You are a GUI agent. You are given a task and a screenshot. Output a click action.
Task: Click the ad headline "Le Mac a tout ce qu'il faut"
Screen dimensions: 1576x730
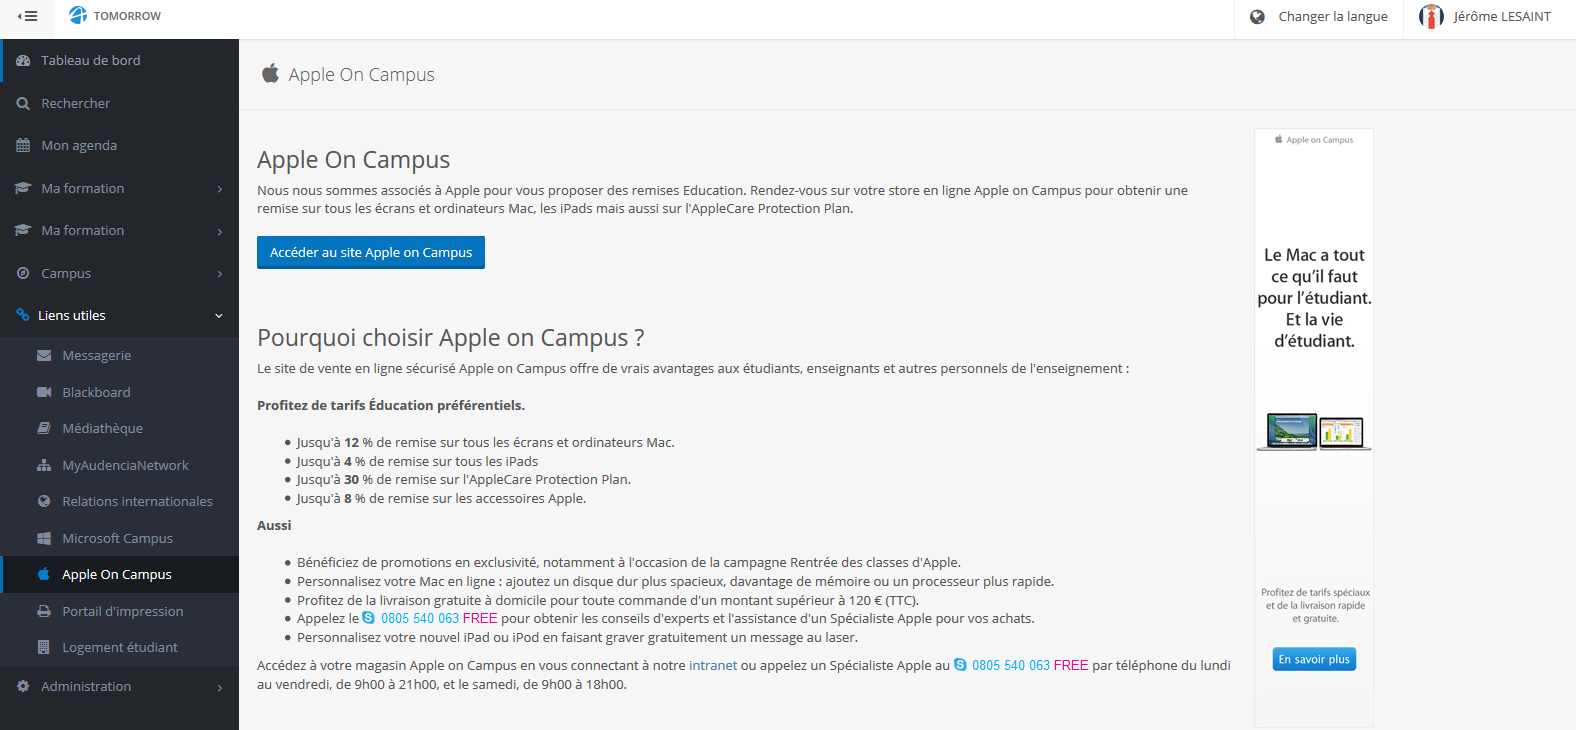click(1314, 298)
